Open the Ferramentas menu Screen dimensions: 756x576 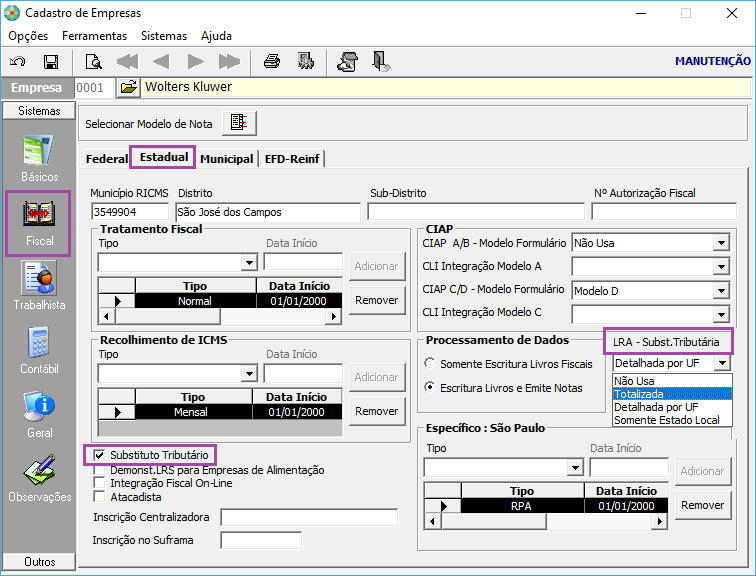pos(94,35)
